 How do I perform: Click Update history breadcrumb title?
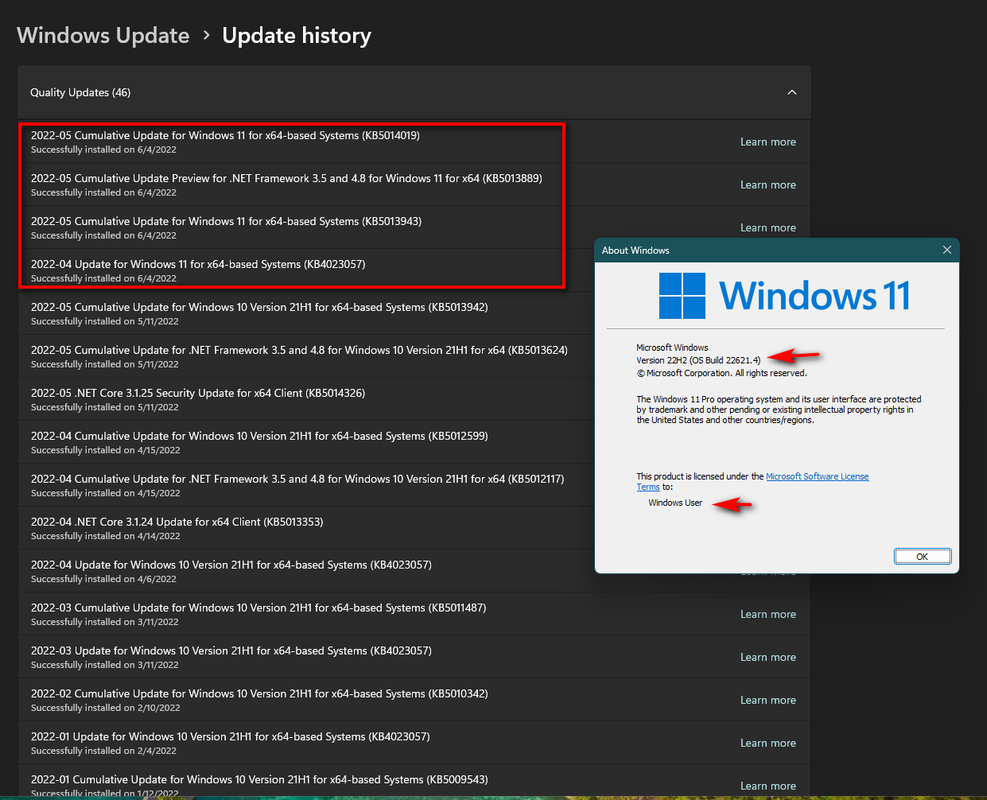pyautogui.click(x=296, y=35)
